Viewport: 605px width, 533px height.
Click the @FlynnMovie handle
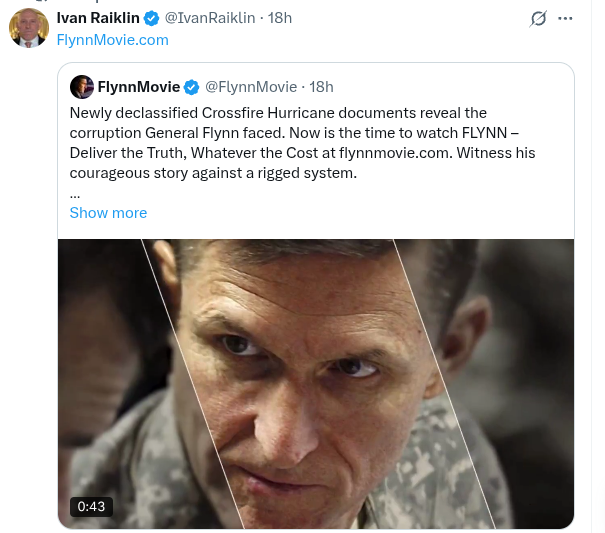tap(250, 87)
